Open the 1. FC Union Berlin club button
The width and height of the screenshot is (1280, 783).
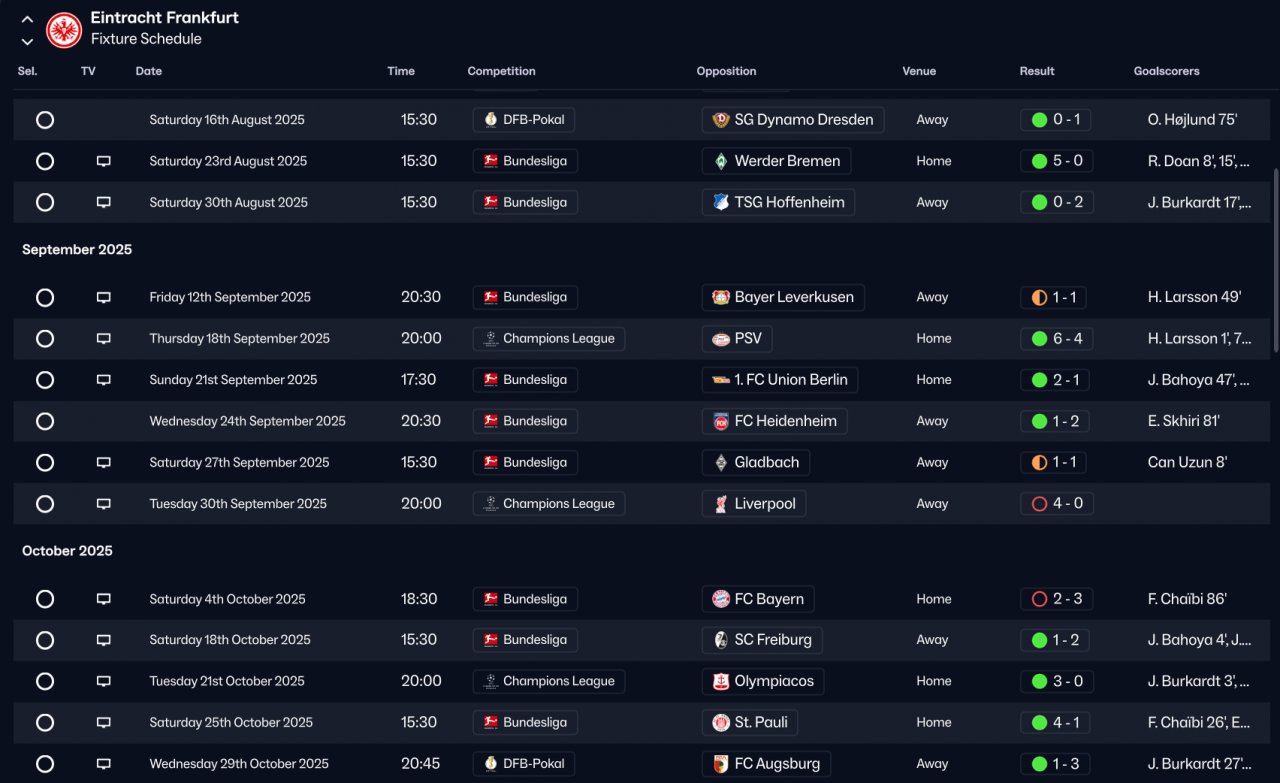[780, 380]
